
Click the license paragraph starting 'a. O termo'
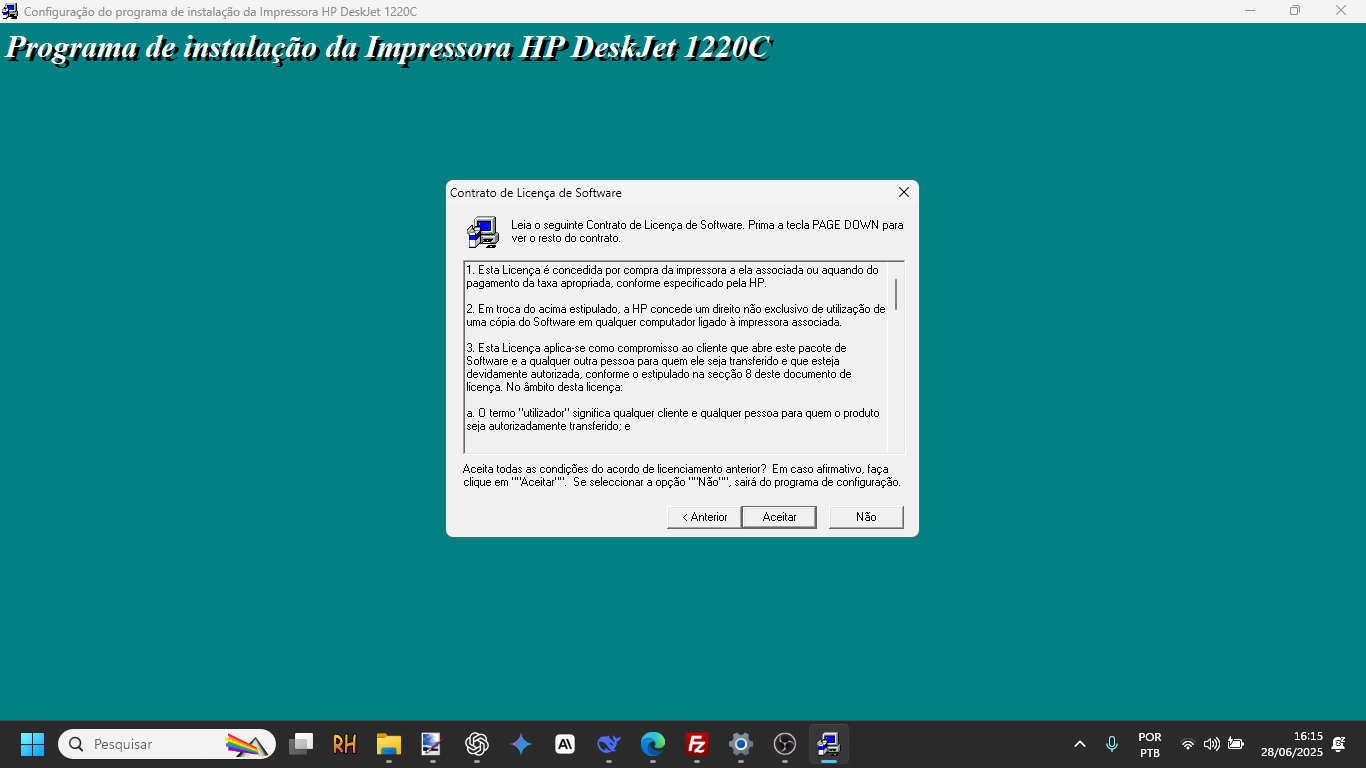pyautogui.click(x=673, y=419)
